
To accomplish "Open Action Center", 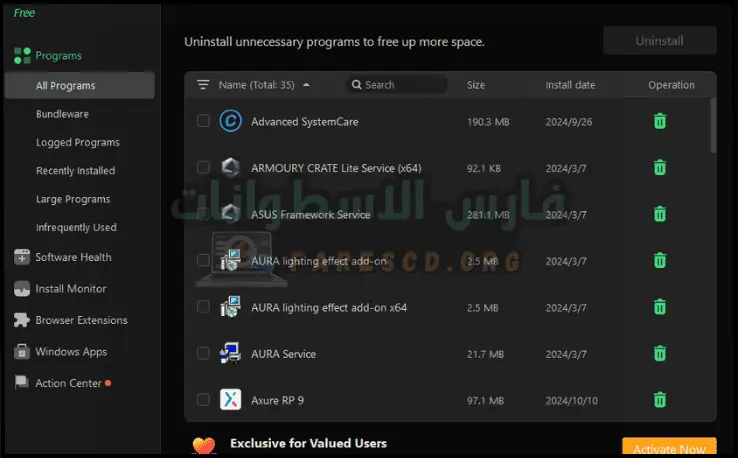I will (x=68, y=383).
